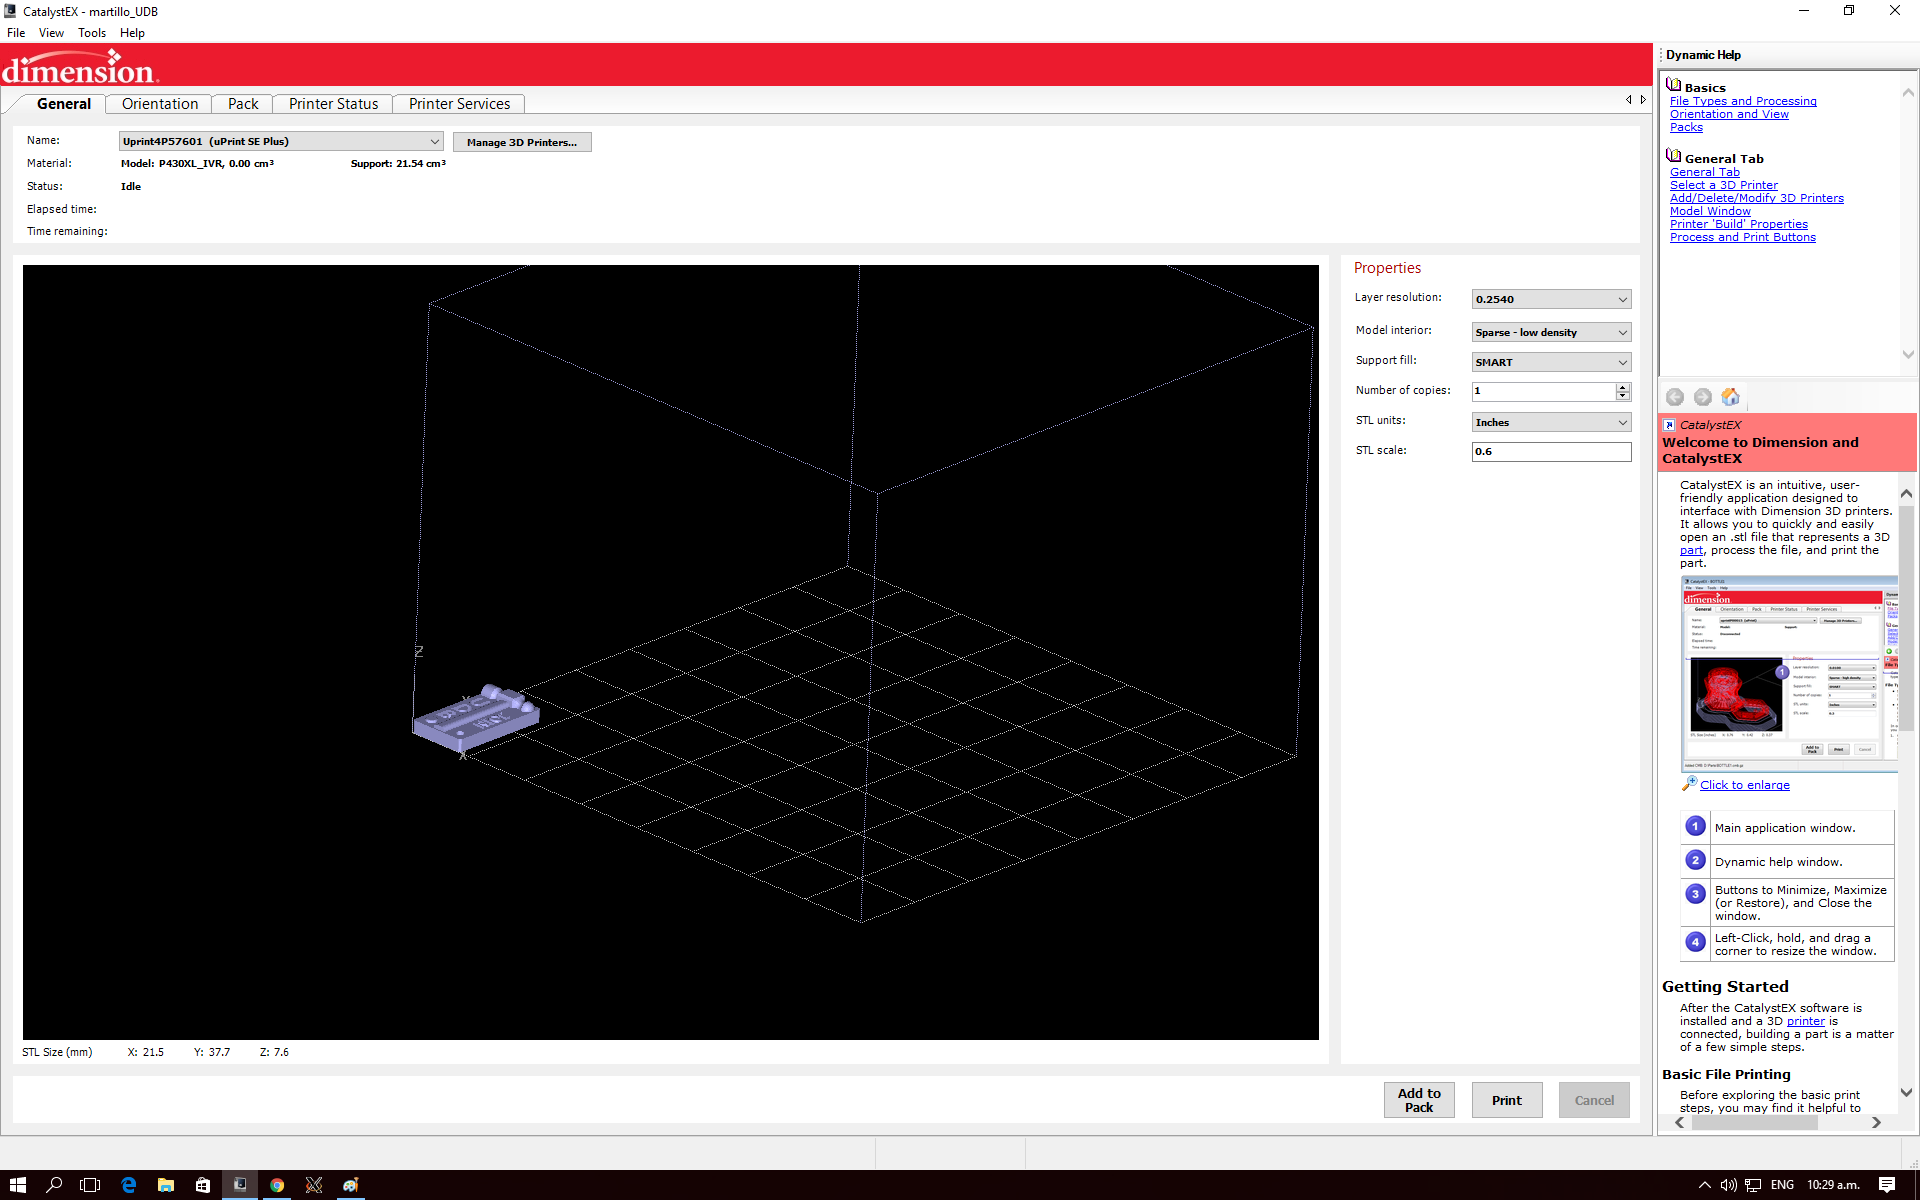The height and width of the screenshot is (1200, 1920).
Task: Switch to the Orientation tab
Action: 160,104
